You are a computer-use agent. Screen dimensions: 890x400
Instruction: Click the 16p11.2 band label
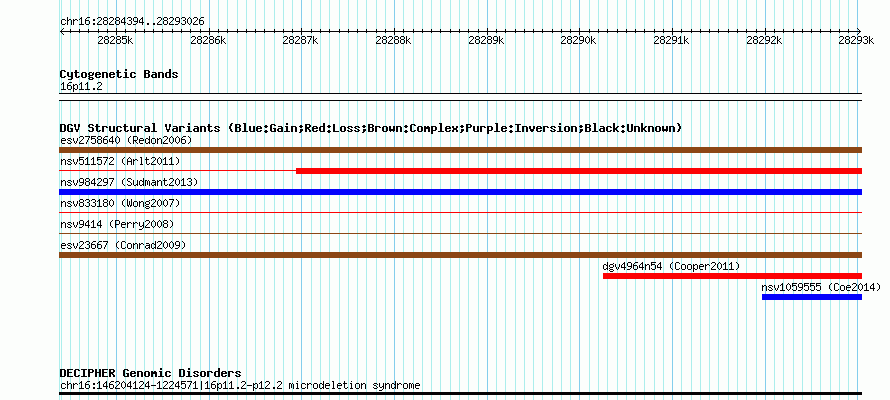click(x=81, y=86)
